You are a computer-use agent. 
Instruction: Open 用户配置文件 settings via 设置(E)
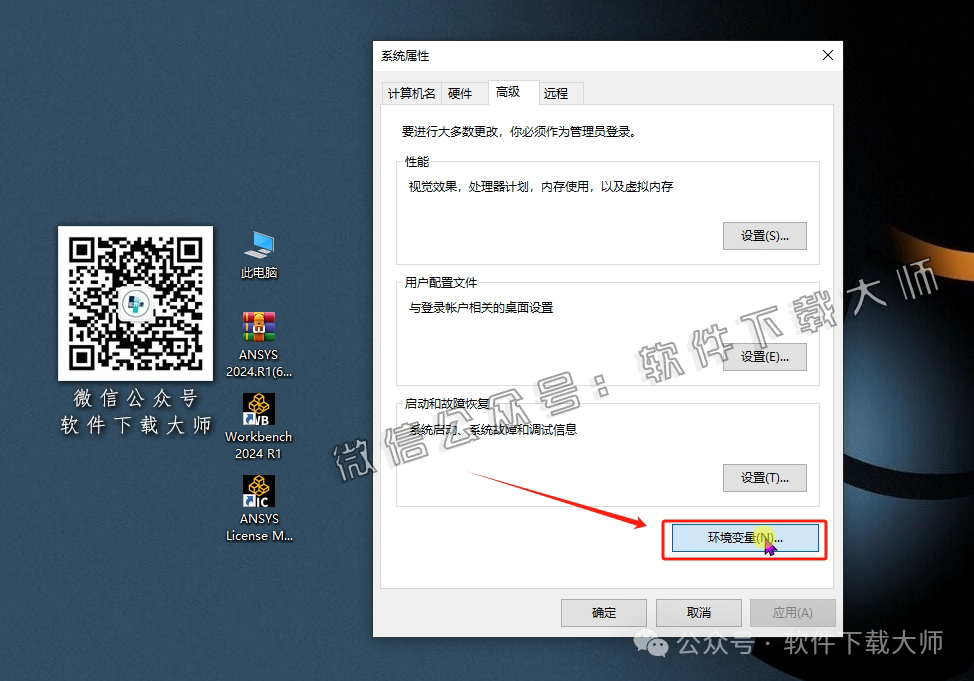click(x=765, y=356)
